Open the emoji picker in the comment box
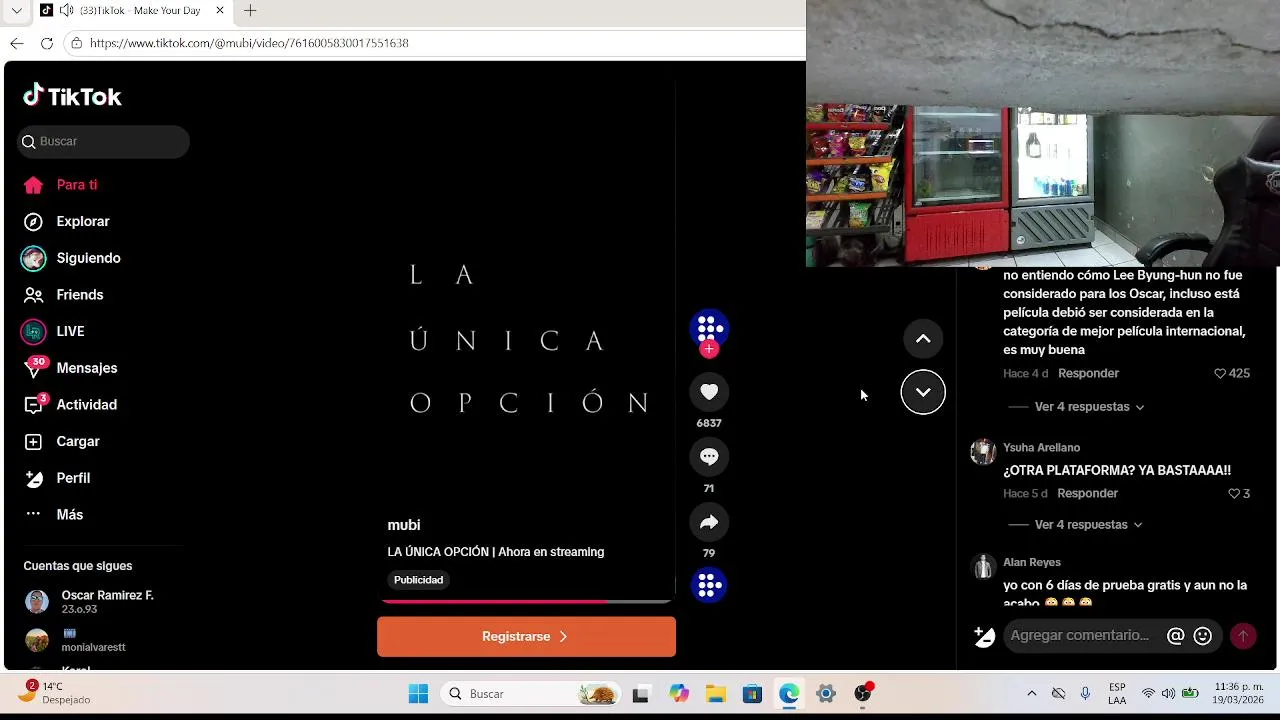The image size is (1280, 720). pyautogui.click(x=1203, y=636)
